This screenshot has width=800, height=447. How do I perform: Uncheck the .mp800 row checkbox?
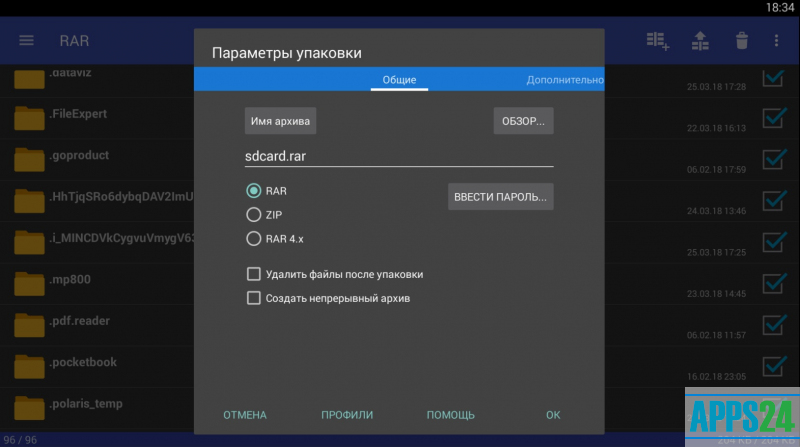(x=773, y=283)
